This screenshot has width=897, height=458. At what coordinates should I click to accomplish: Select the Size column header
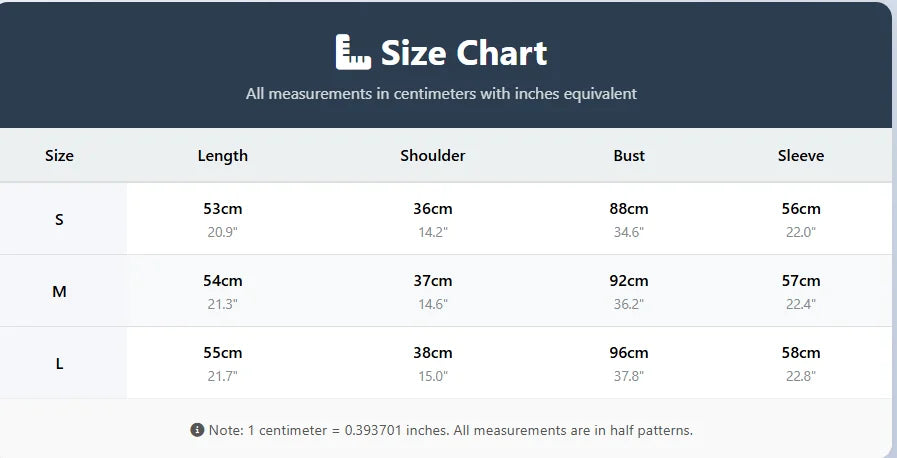59,156
